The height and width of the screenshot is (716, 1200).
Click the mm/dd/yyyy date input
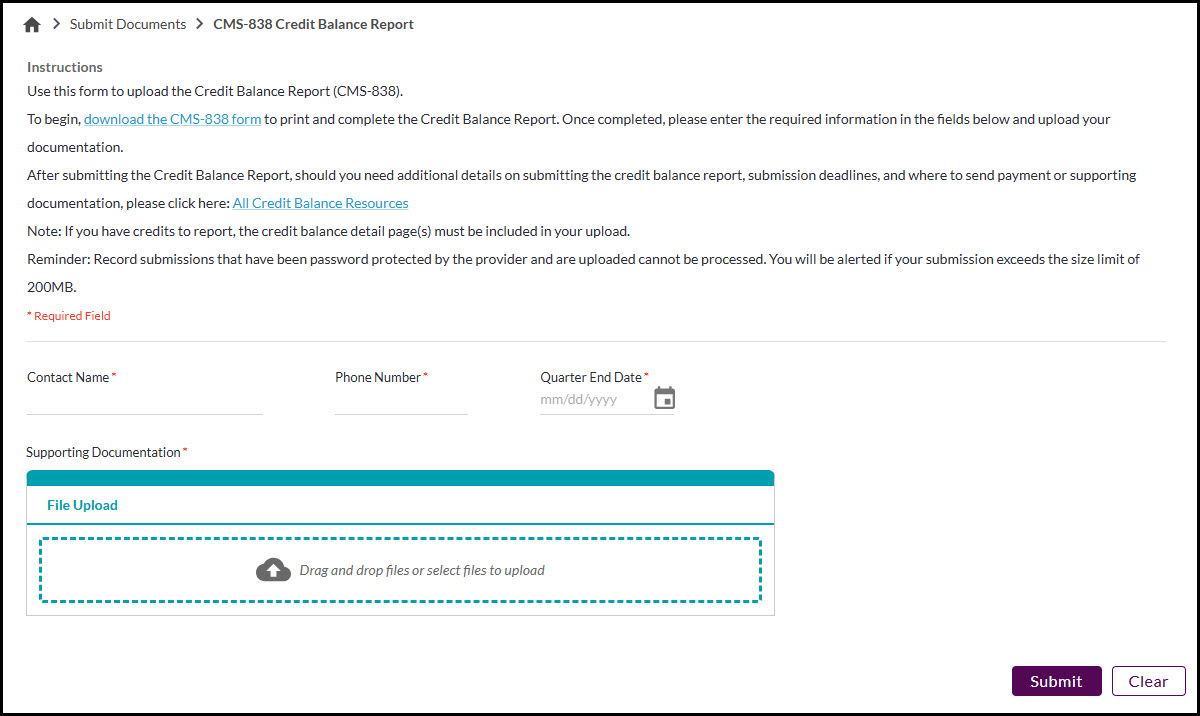(590, 397)
